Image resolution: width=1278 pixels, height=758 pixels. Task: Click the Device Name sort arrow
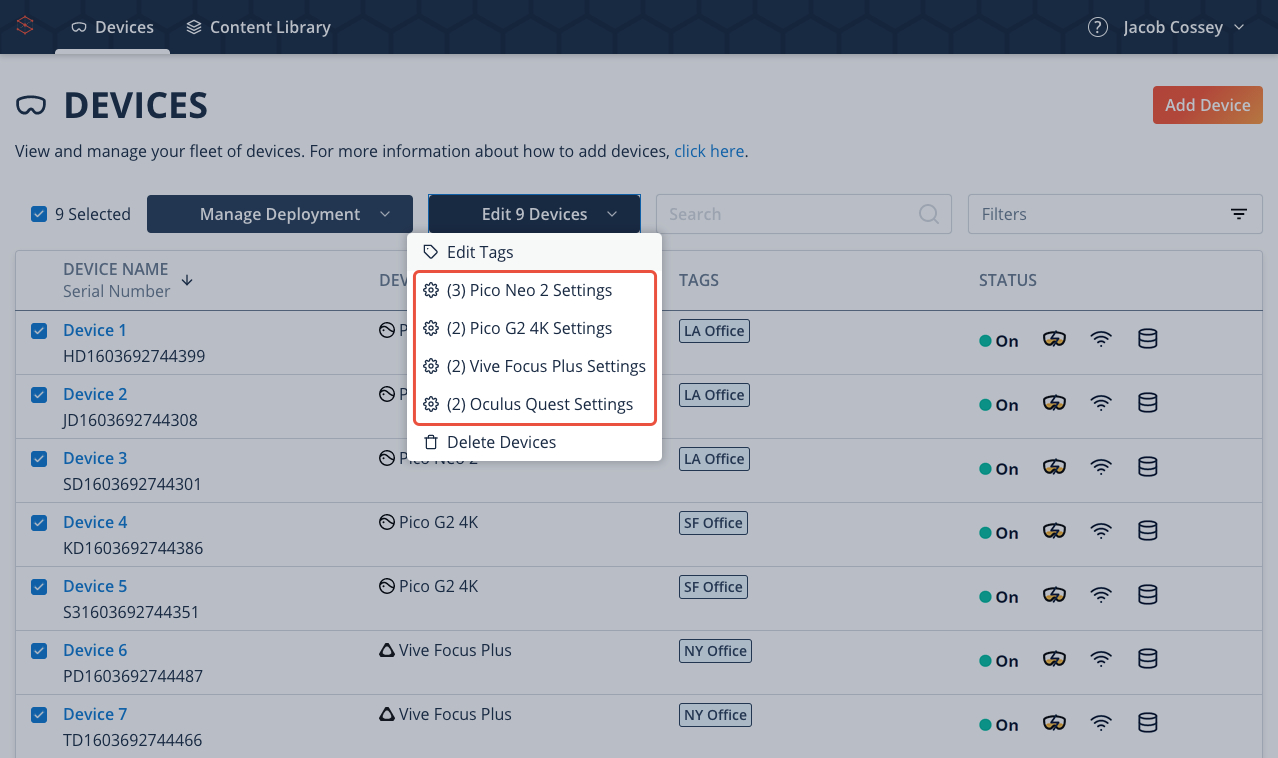click(187, 280)
